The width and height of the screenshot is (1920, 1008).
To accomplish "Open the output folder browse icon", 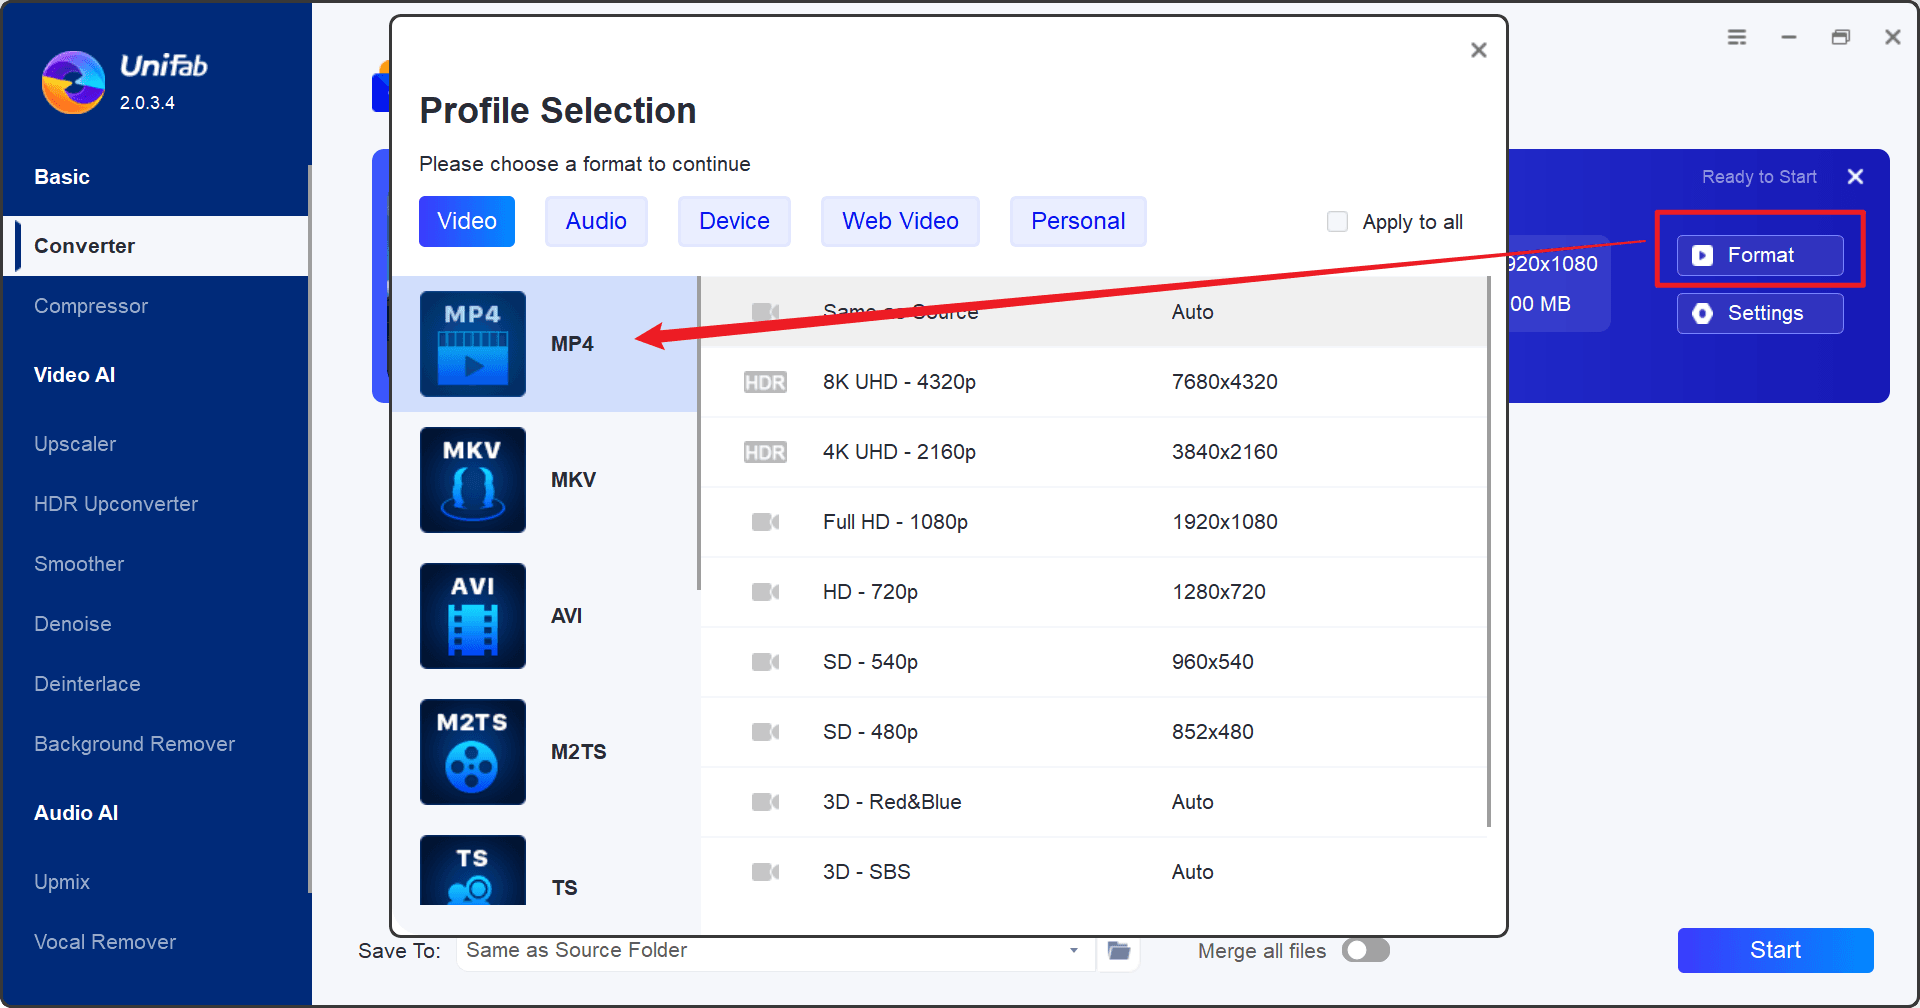I will tap(1118, 950).
